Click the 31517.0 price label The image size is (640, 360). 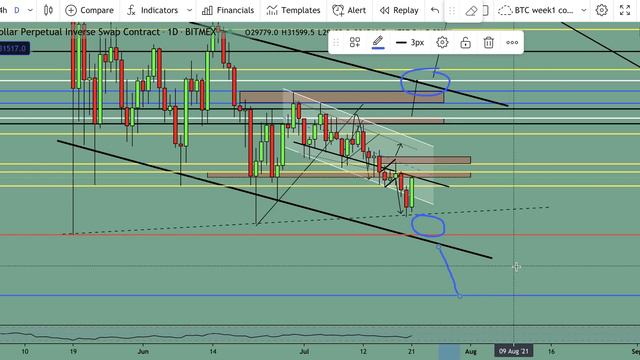pos(14,49)
